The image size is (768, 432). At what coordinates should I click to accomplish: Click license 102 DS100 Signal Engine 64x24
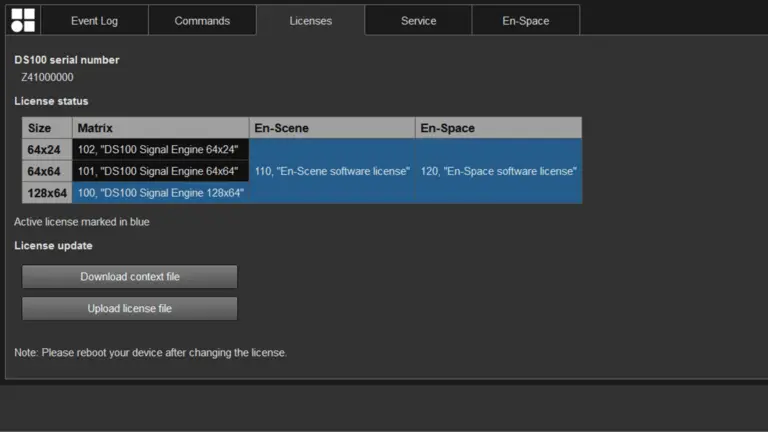pyautogui.click(x=161, y=149)
